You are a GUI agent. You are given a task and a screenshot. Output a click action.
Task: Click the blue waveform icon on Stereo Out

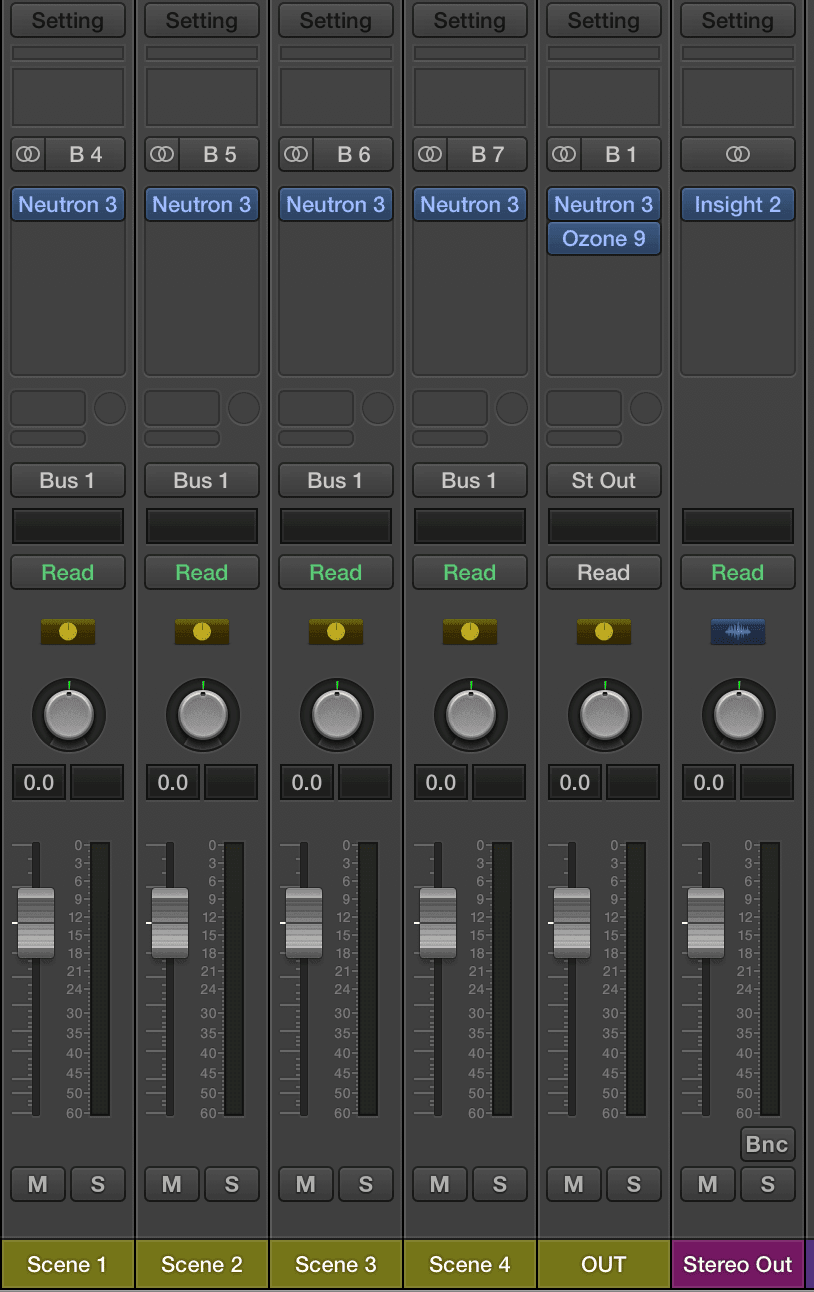pyautogui.click(x=738, y=631)
